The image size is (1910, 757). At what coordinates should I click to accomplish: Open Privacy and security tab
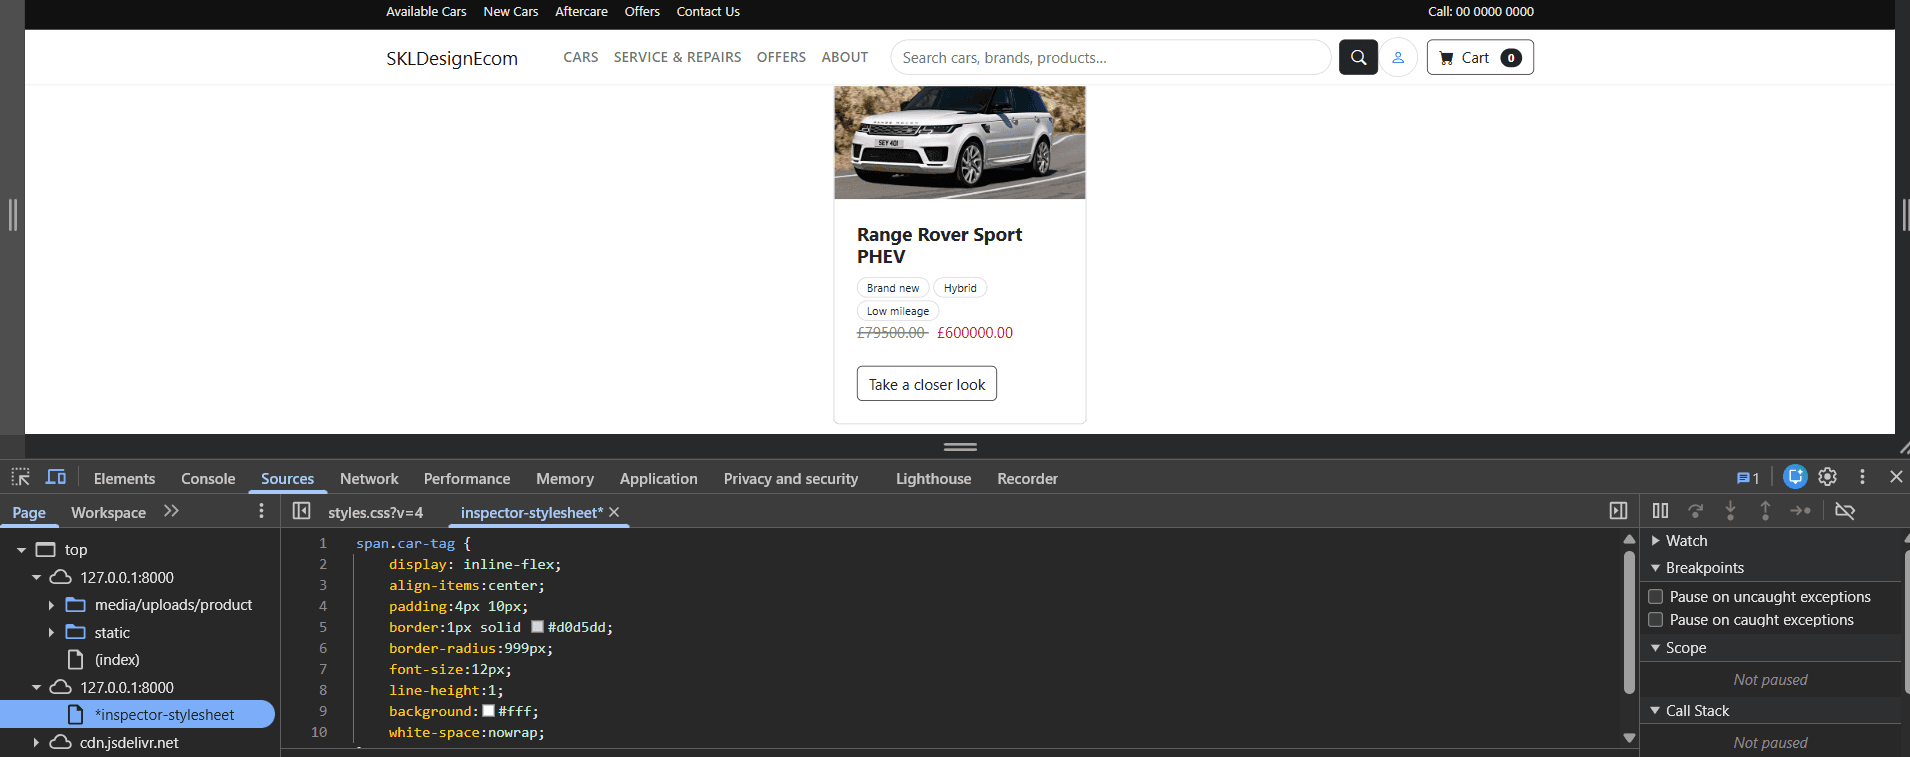[x=791, y=478]
